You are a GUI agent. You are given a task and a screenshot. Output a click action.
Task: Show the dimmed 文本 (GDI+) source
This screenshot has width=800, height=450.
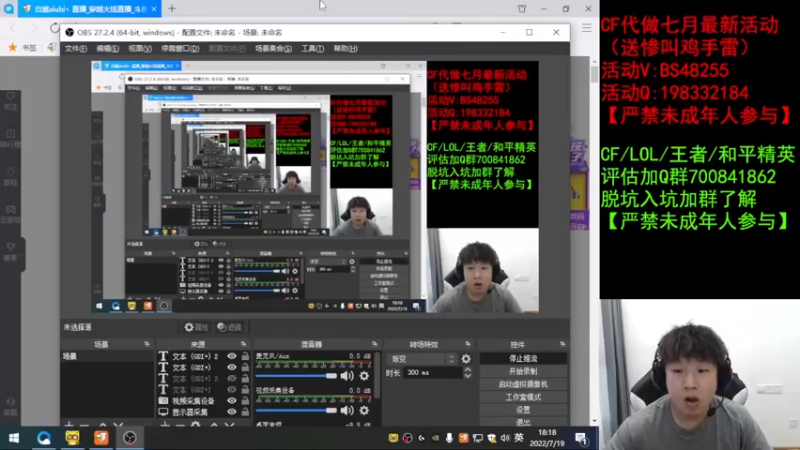[x=232, y=390]
